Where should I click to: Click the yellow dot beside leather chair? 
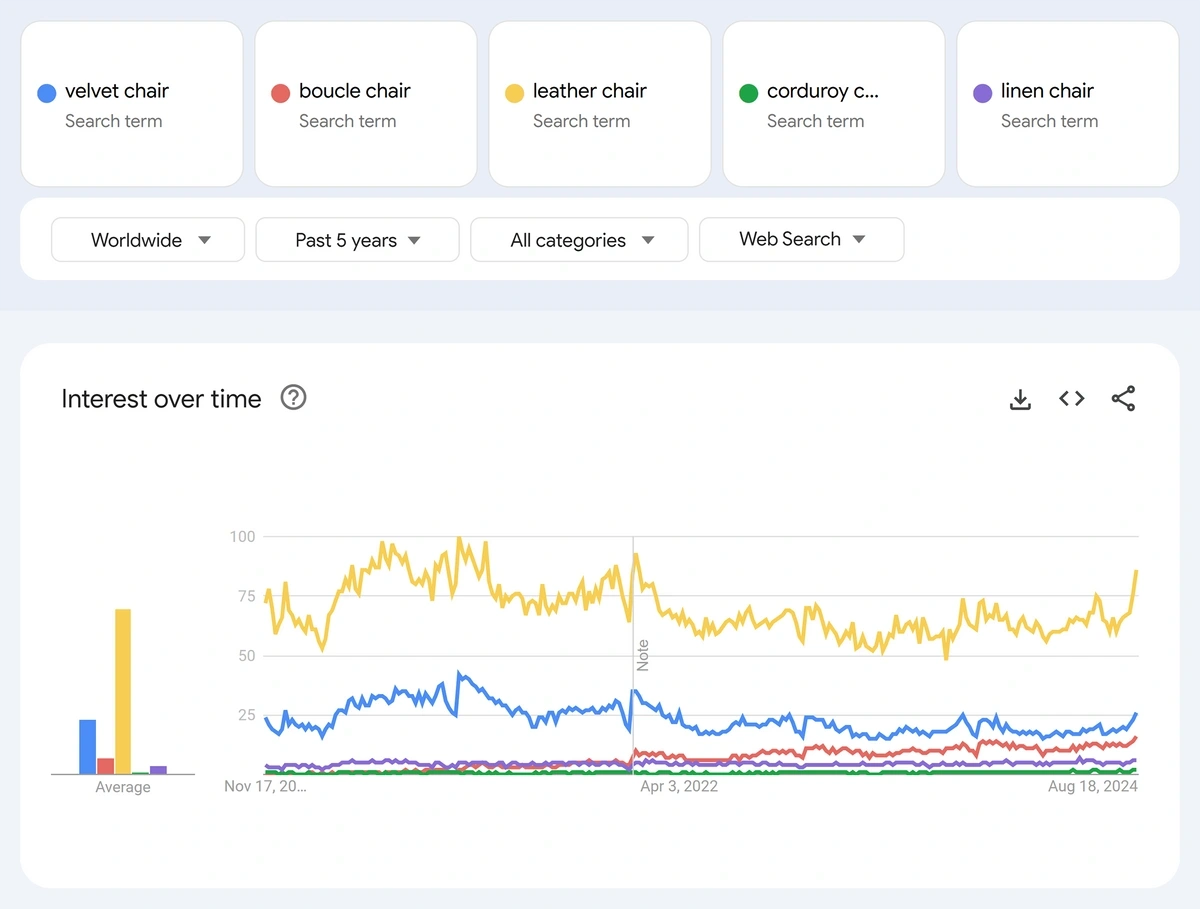(x=514, y=93)
